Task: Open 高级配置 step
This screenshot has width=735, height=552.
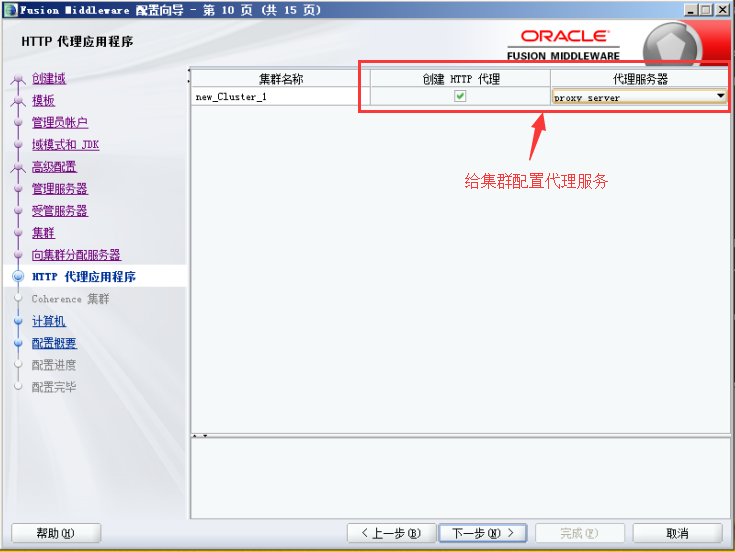Action: point(54,167)
